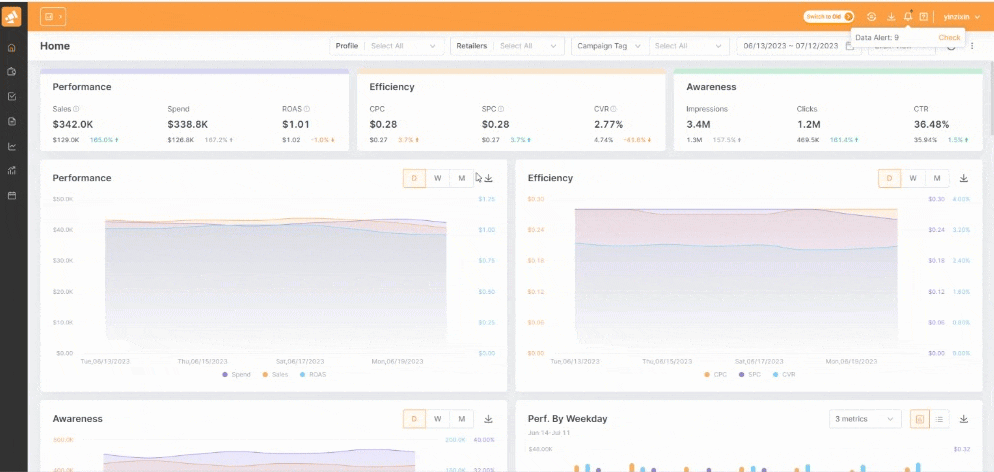994x472 pixels.
Task: Set Awareness chart to daily view
Action: (414, 419)
